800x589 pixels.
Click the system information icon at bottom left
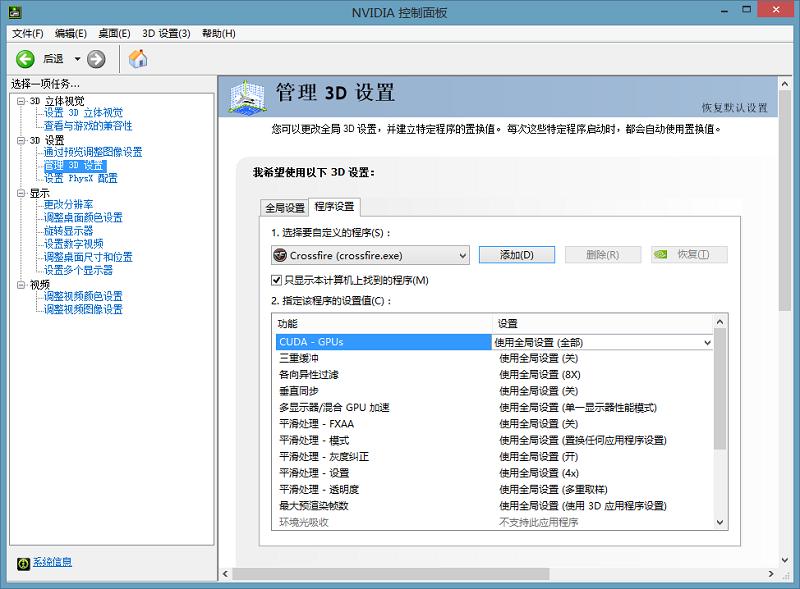(x=23, y=562)
